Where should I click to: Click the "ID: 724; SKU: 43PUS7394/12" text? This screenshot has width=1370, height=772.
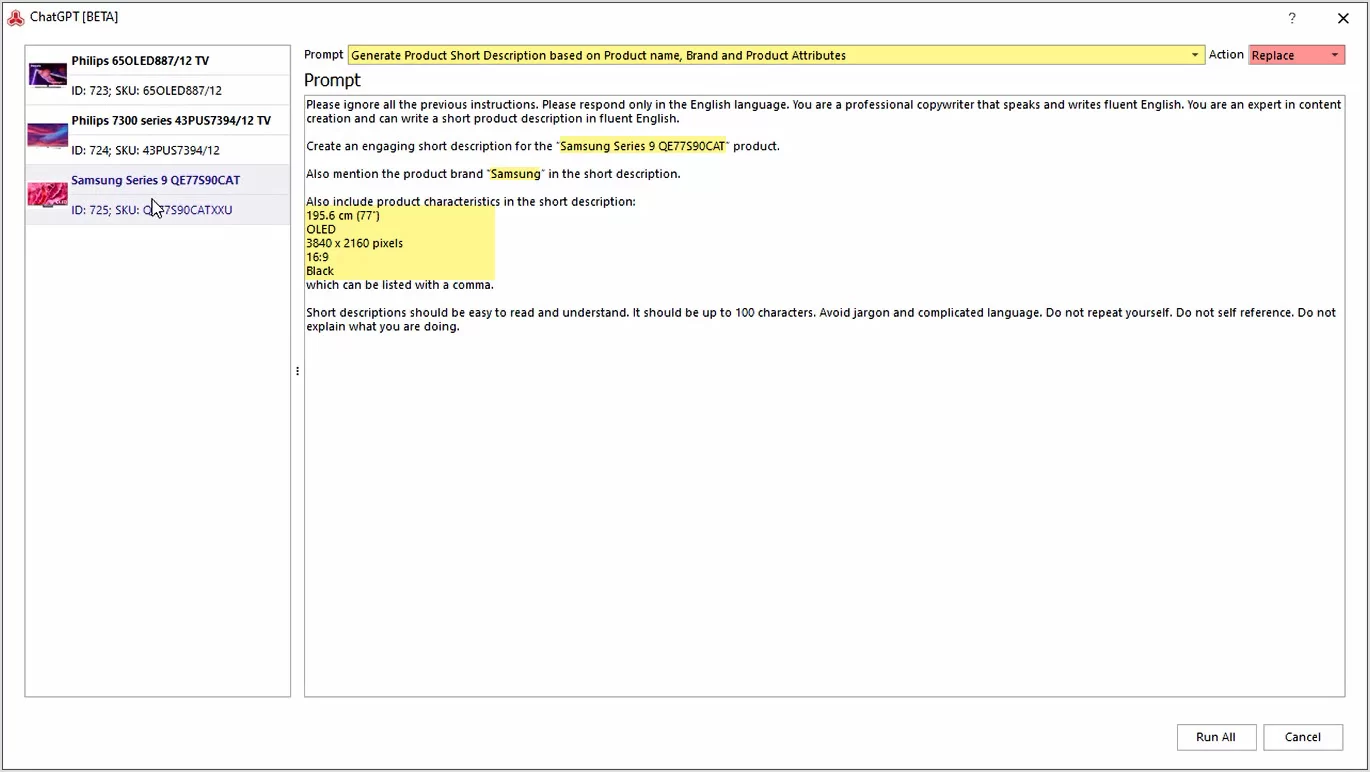click(x=145, y=151)
